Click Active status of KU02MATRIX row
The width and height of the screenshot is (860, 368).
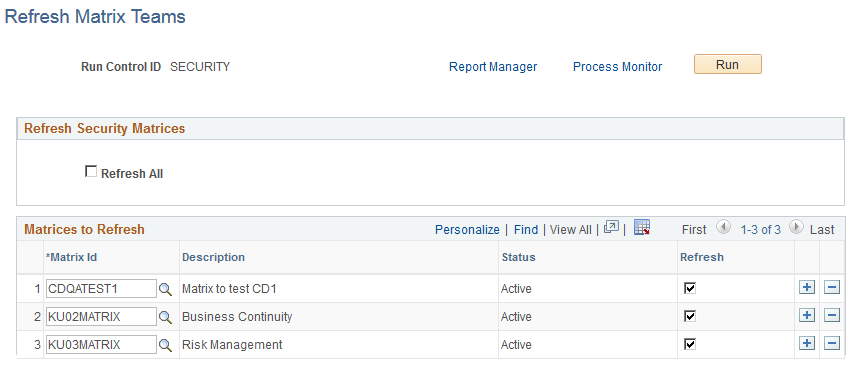(x=516, y=317)
